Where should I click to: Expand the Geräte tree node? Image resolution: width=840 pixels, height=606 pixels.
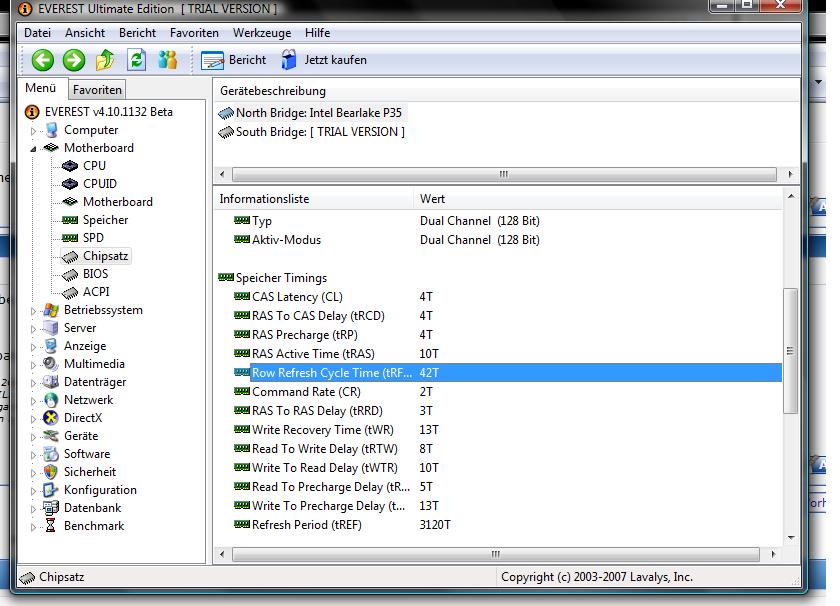coord(33,437)
